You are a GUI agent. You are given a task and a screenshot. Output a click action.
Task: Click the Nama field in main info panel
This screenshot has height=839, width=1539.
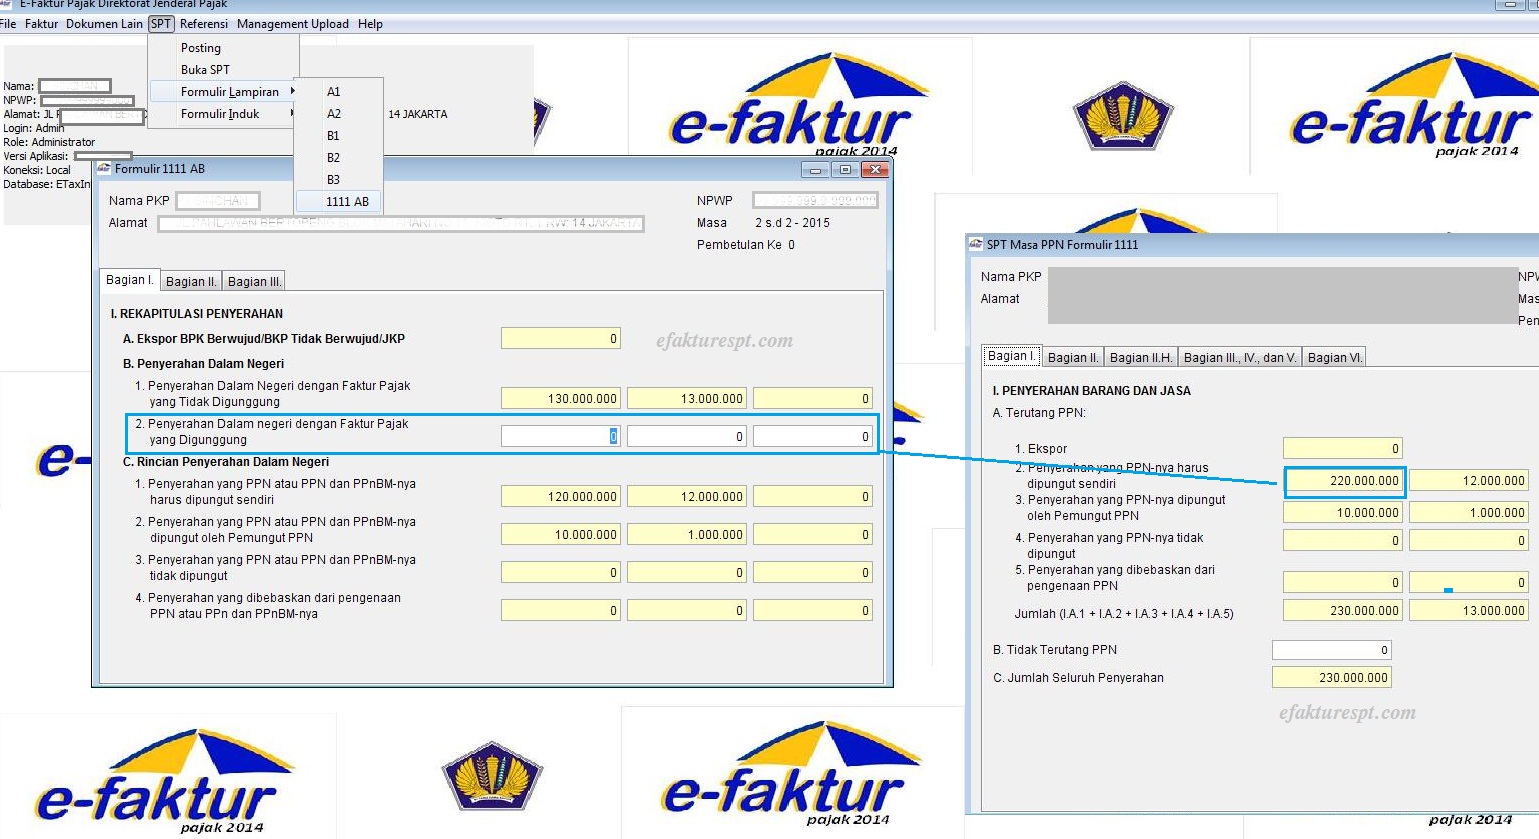coord(75,86)
